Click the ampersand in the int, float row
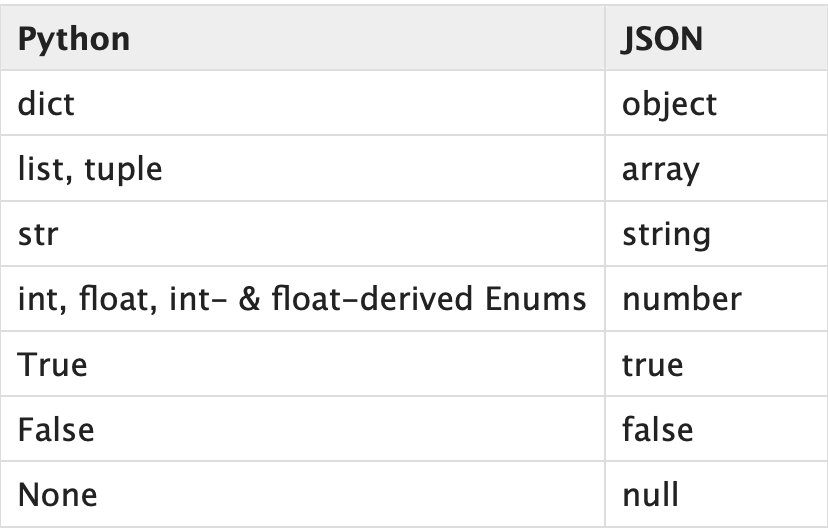The width and height of the screenshot is (828, 528). 249,299
